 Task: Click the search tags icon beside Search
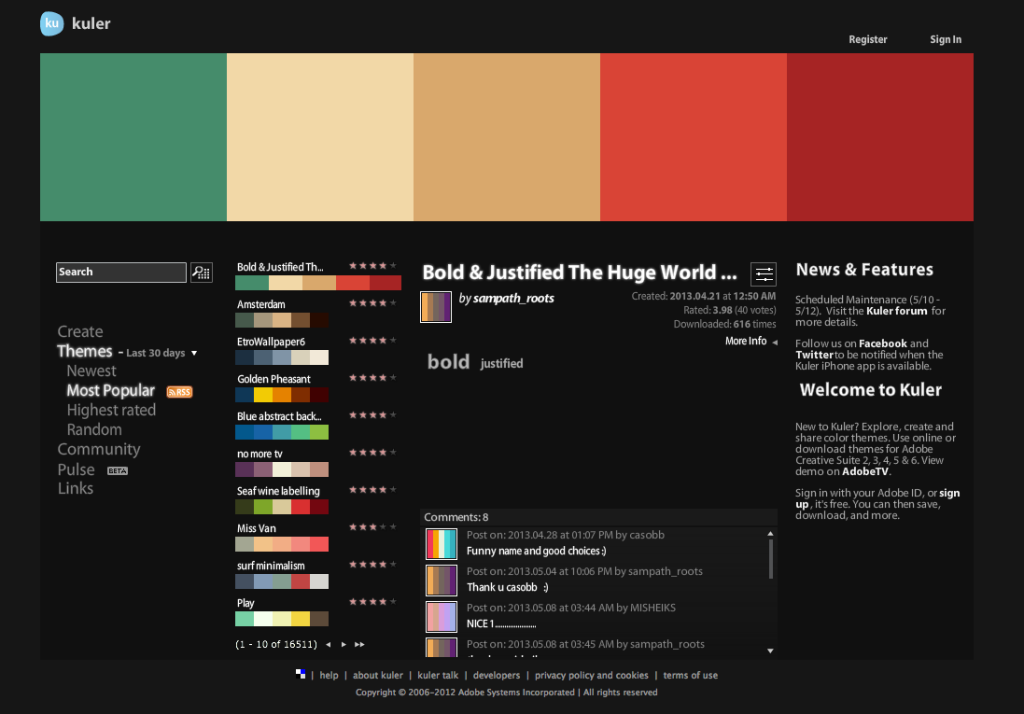pyautogui.click(x=201, y=272)
